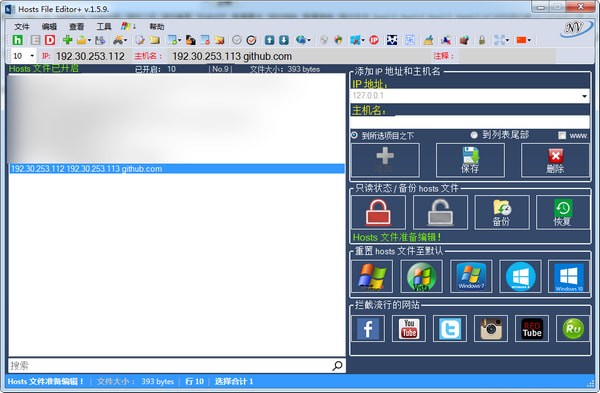The image size is (600, 393).
Task: Open the 编辑 menu
Action: tap(49, 26)
